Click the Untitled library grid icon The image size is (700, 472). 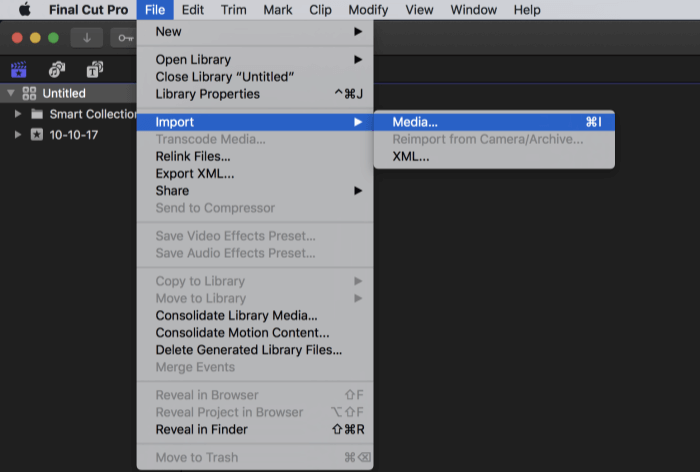pos(29,93)
